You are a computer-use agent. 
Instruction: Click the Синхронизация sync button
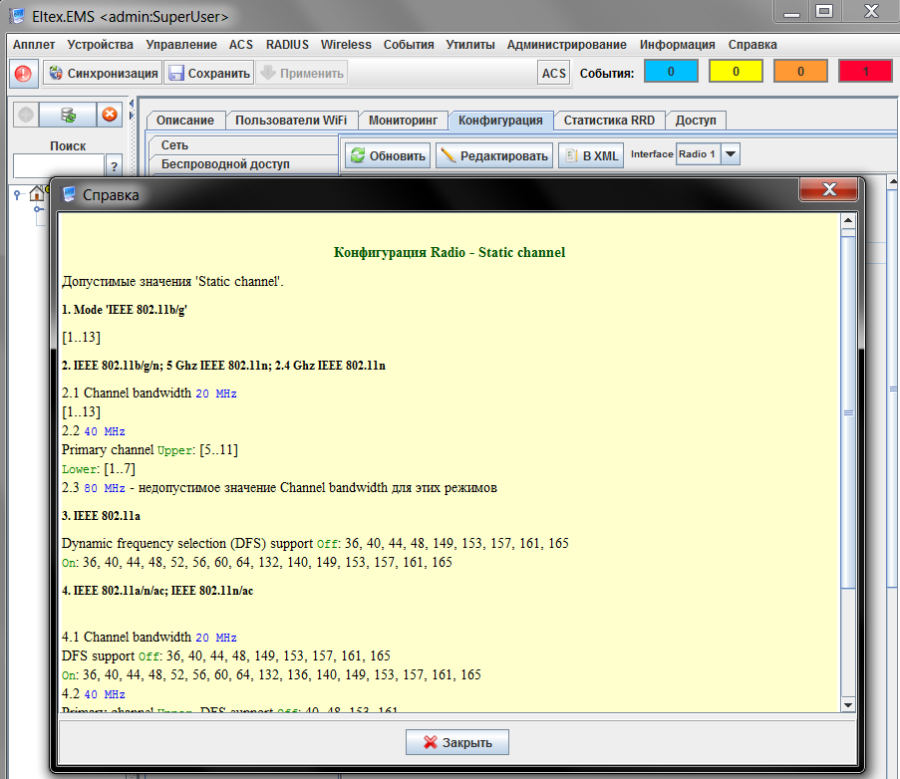point(102,73)
